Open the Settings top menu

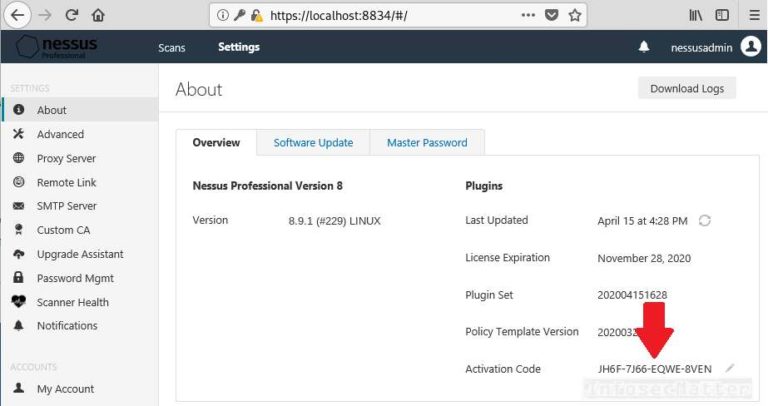(239, 47)
